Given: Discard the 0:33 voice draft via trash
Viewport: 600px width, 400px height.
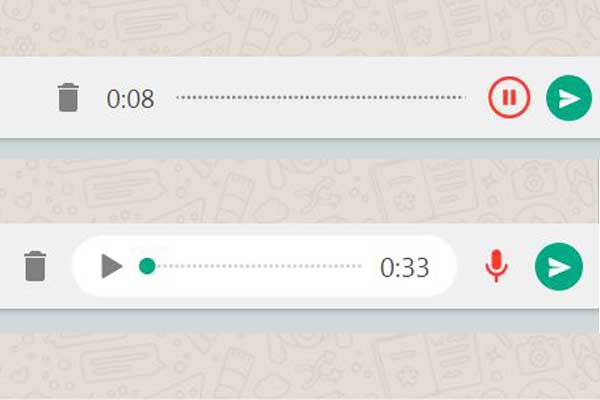Looking at the screenshot, I should click(35, 266).
